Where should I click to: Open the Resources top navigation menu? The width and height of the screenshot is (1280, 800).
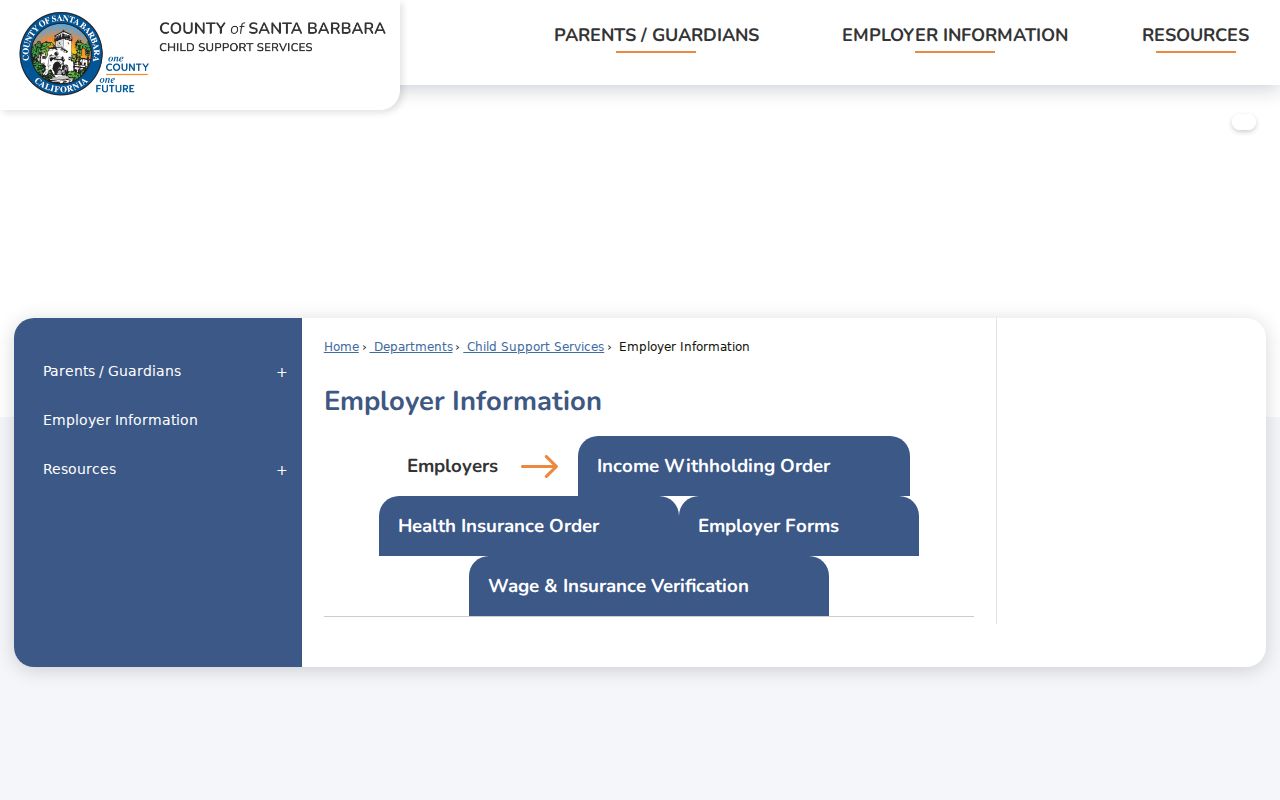tap(1195, 36)
